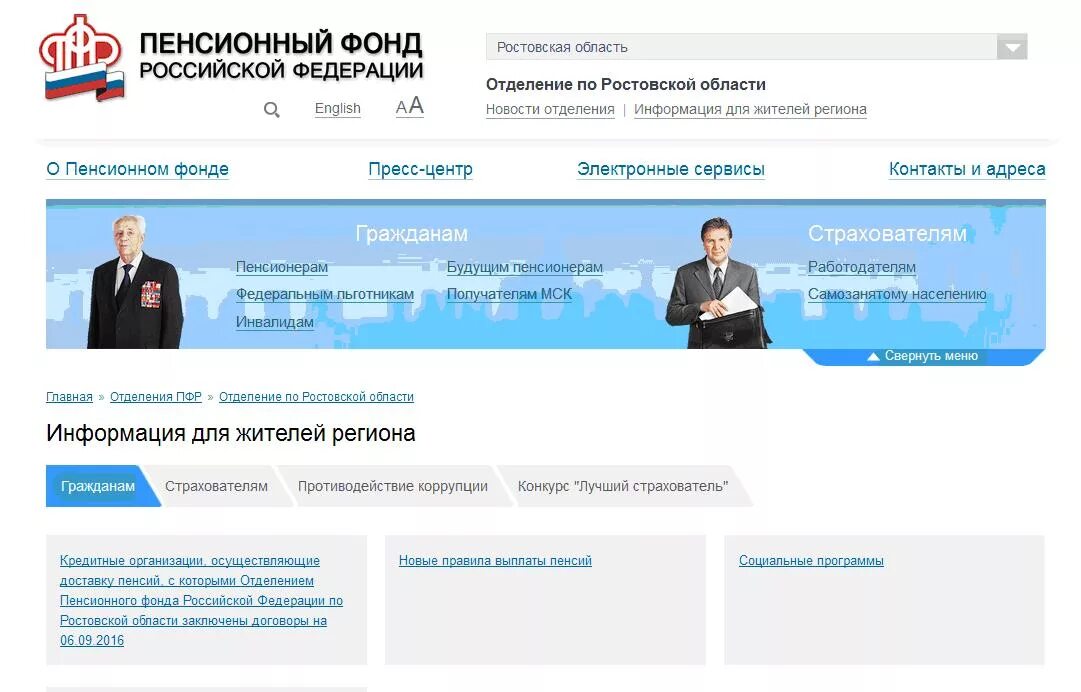Open Отделение по Ростовской области breadcrumb
1081x692 pixels.
pos(316,397)
